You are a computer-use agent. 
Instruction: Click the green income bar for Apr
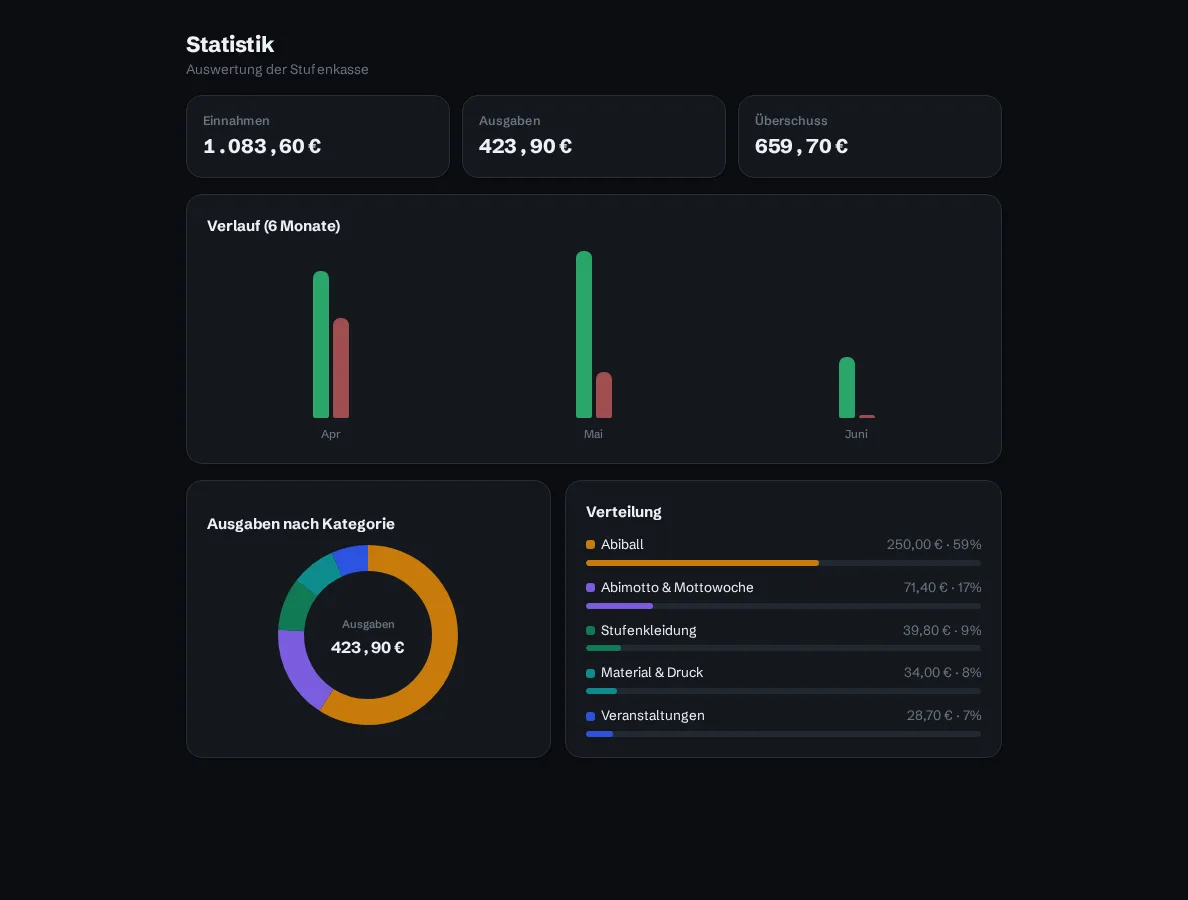click(320, 345)
